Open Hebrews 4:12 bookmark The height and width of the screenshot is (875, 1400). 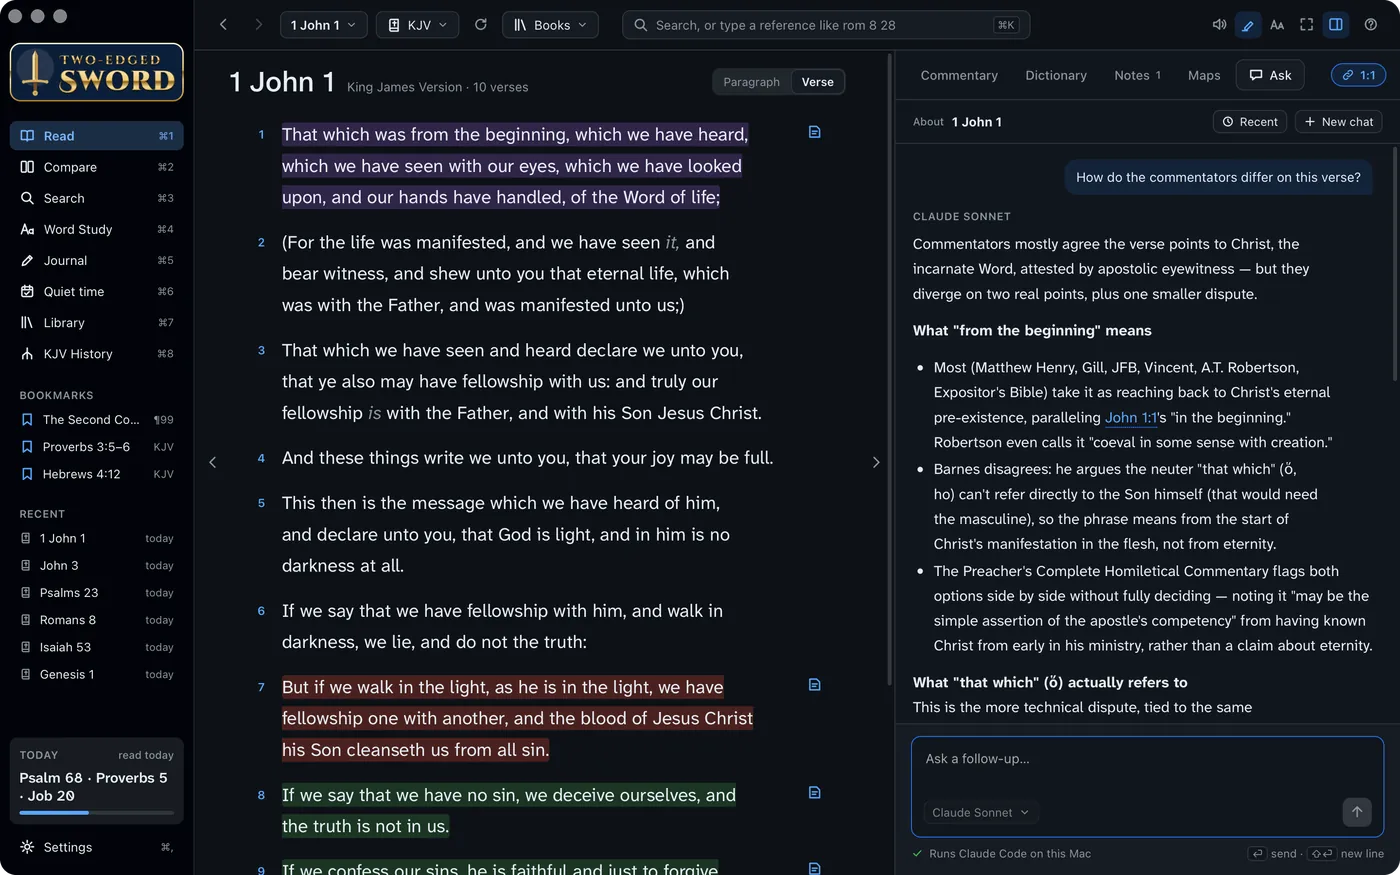[97, 474]
